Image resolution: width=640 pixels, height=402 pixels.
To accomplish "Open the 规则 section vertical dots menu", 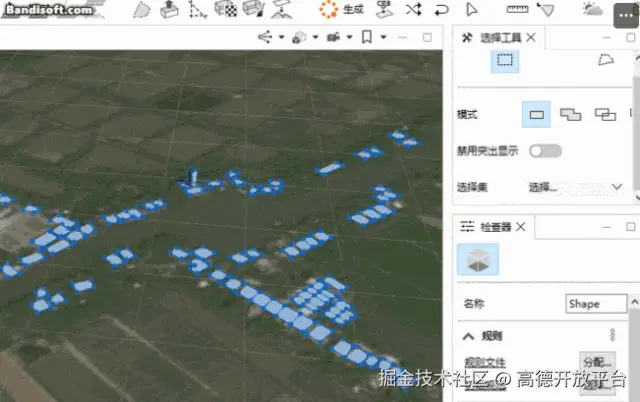I will (612, 335).
